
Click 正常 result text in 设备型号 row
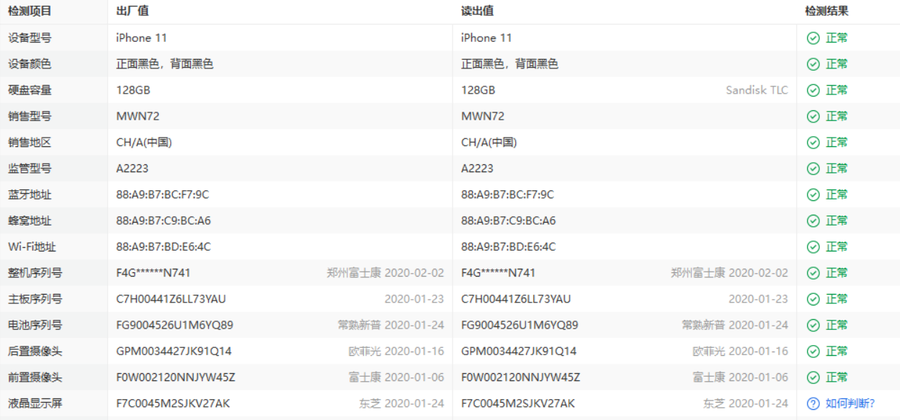pyautogui.click(x=836, y=38)
